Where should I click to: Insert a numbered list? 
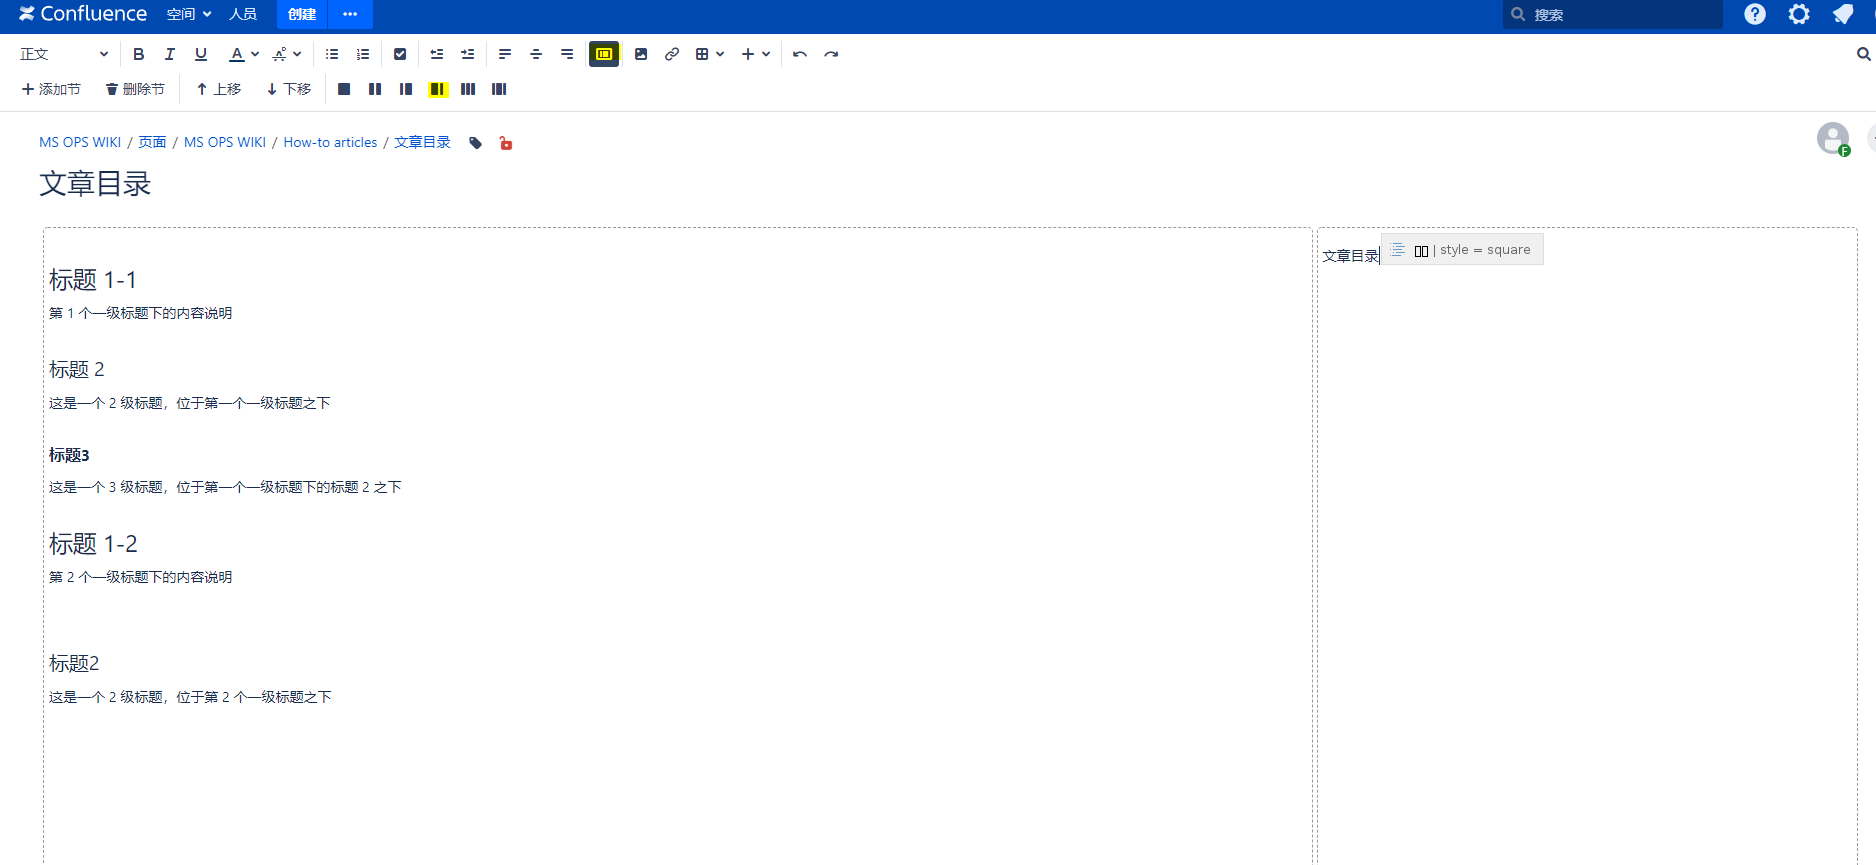tap(363, 54)
